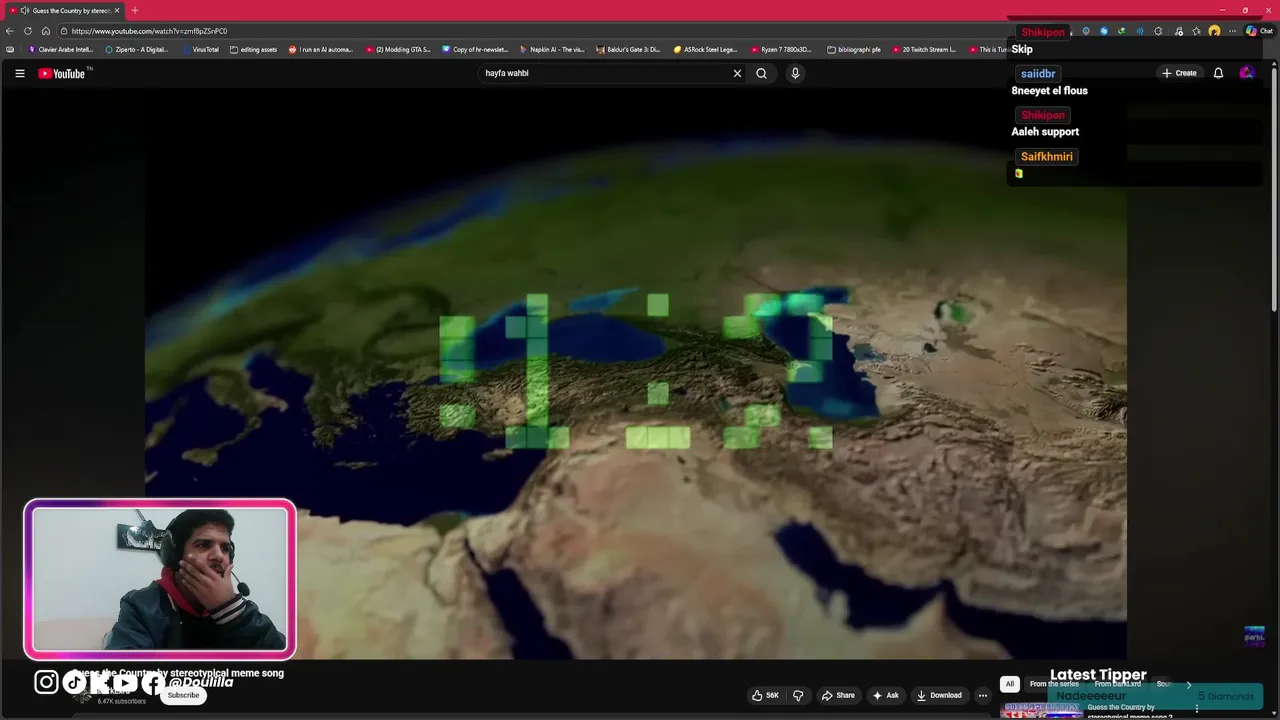The height and width of the screenshot is (720, 1280).
Task: Open the "Baldur's Gate 3" bookmark
Action: (x=628, y=49)
